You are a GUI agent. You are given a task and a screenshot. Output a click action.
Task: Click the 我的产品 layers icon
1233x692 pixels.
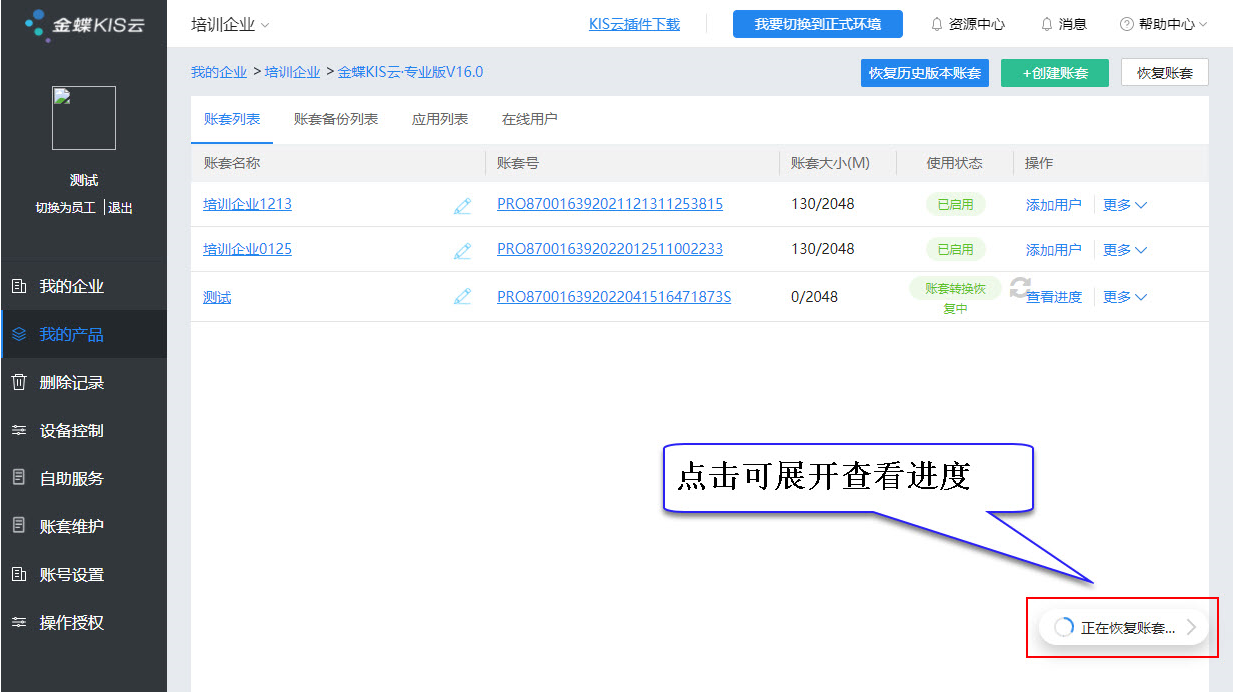[19, 335]
